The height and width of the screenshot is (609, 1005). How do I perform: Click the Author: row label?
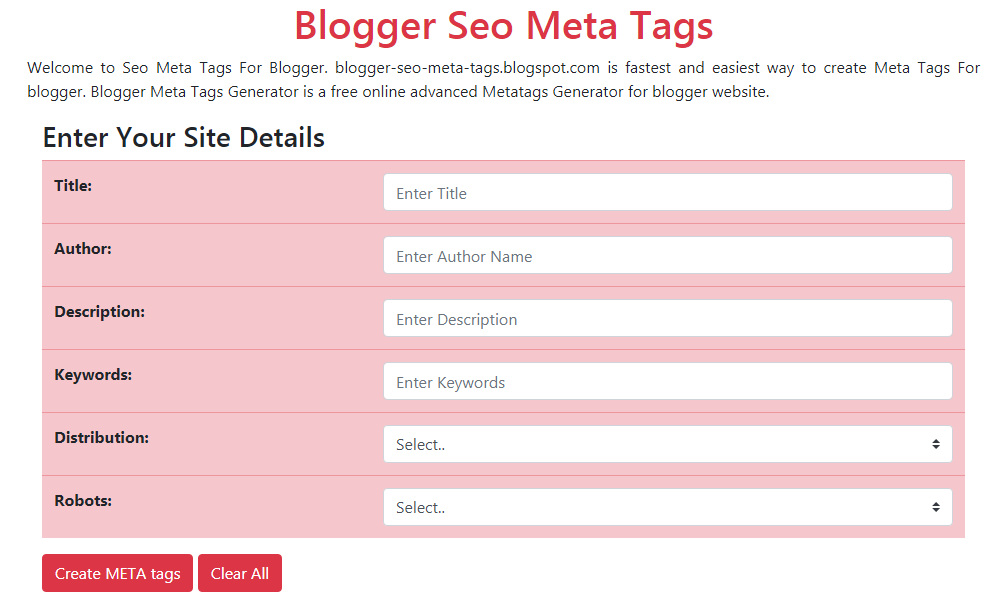(x=83, y=248)
